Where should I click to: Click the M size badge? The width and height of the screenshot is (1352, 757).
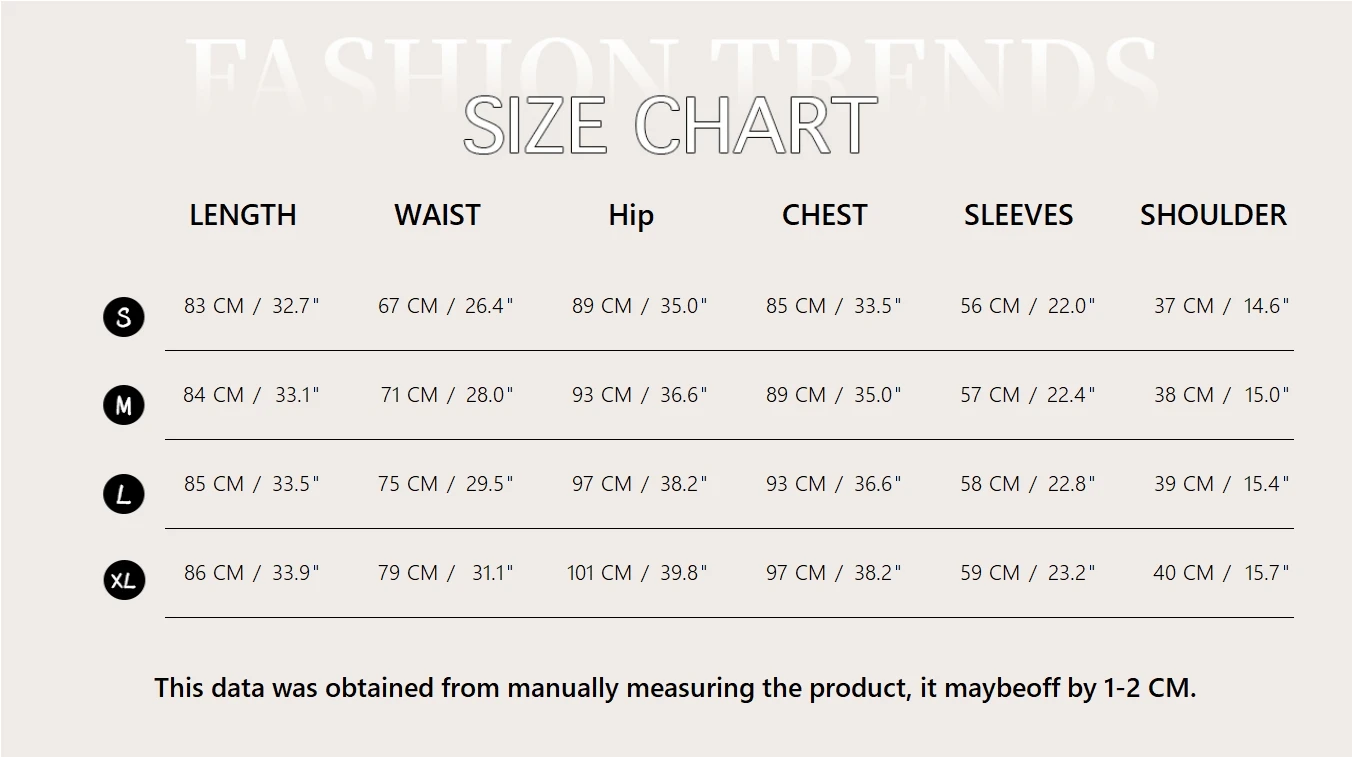(x=124, y=405)
